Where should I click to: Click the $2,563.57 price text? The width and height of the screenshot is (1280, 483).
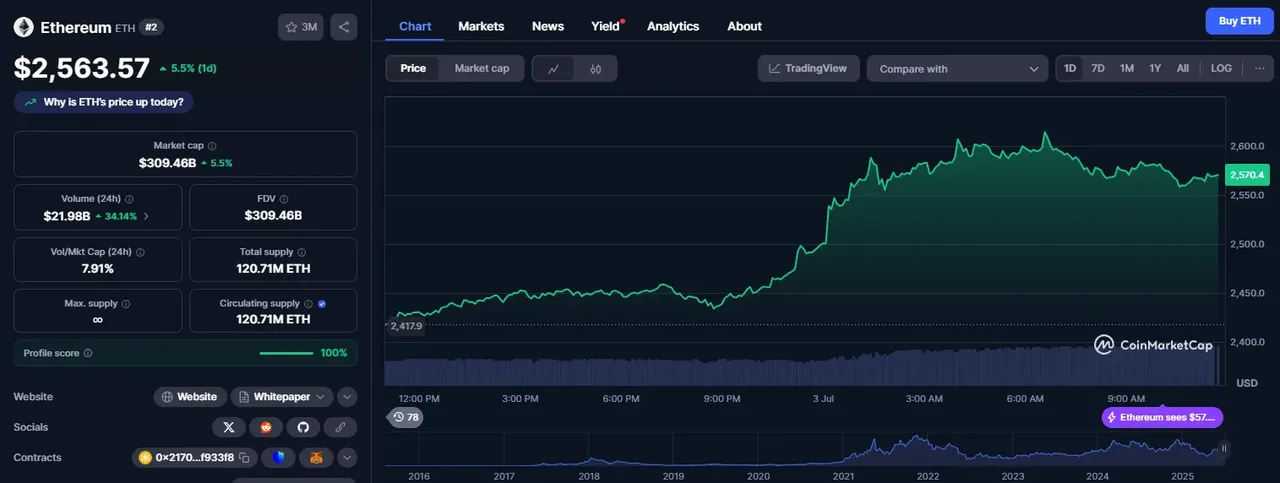point(82,68)
